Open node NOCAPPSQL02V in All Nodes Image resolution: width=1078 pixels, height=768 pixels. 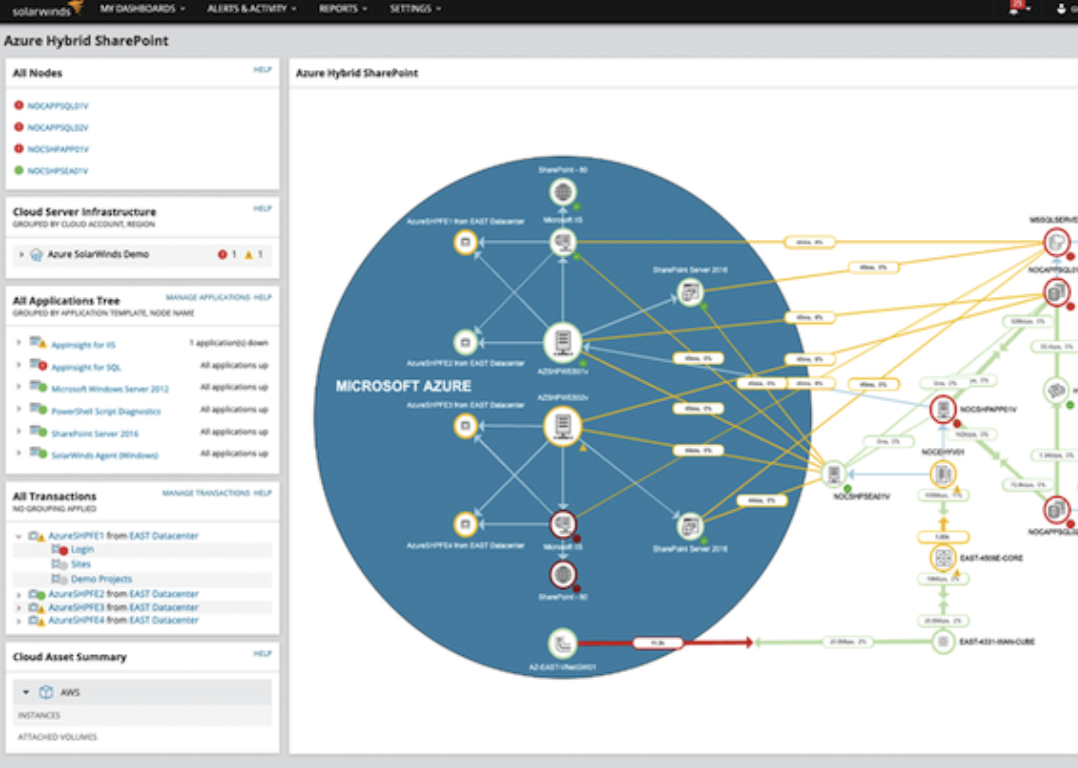tap(58, 127)
